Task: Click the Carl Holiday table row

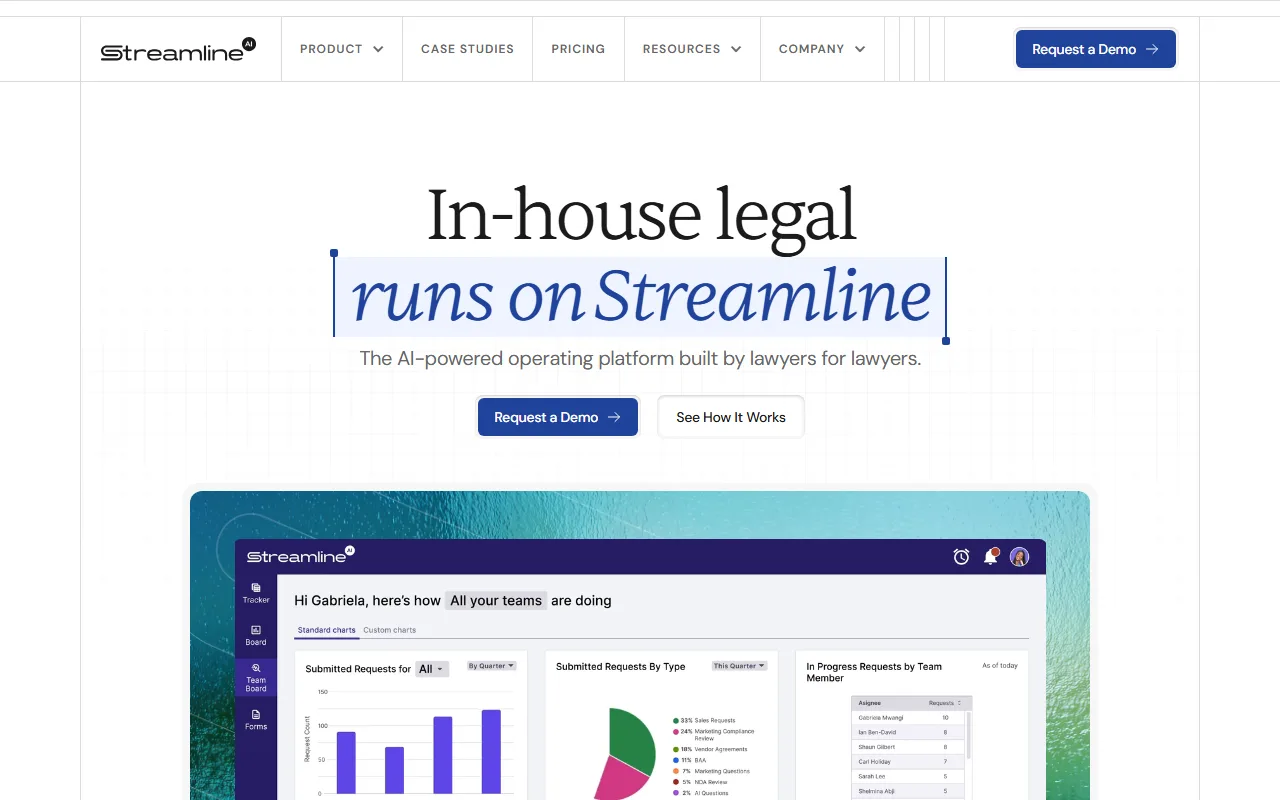Action: [x=908, y=762]
